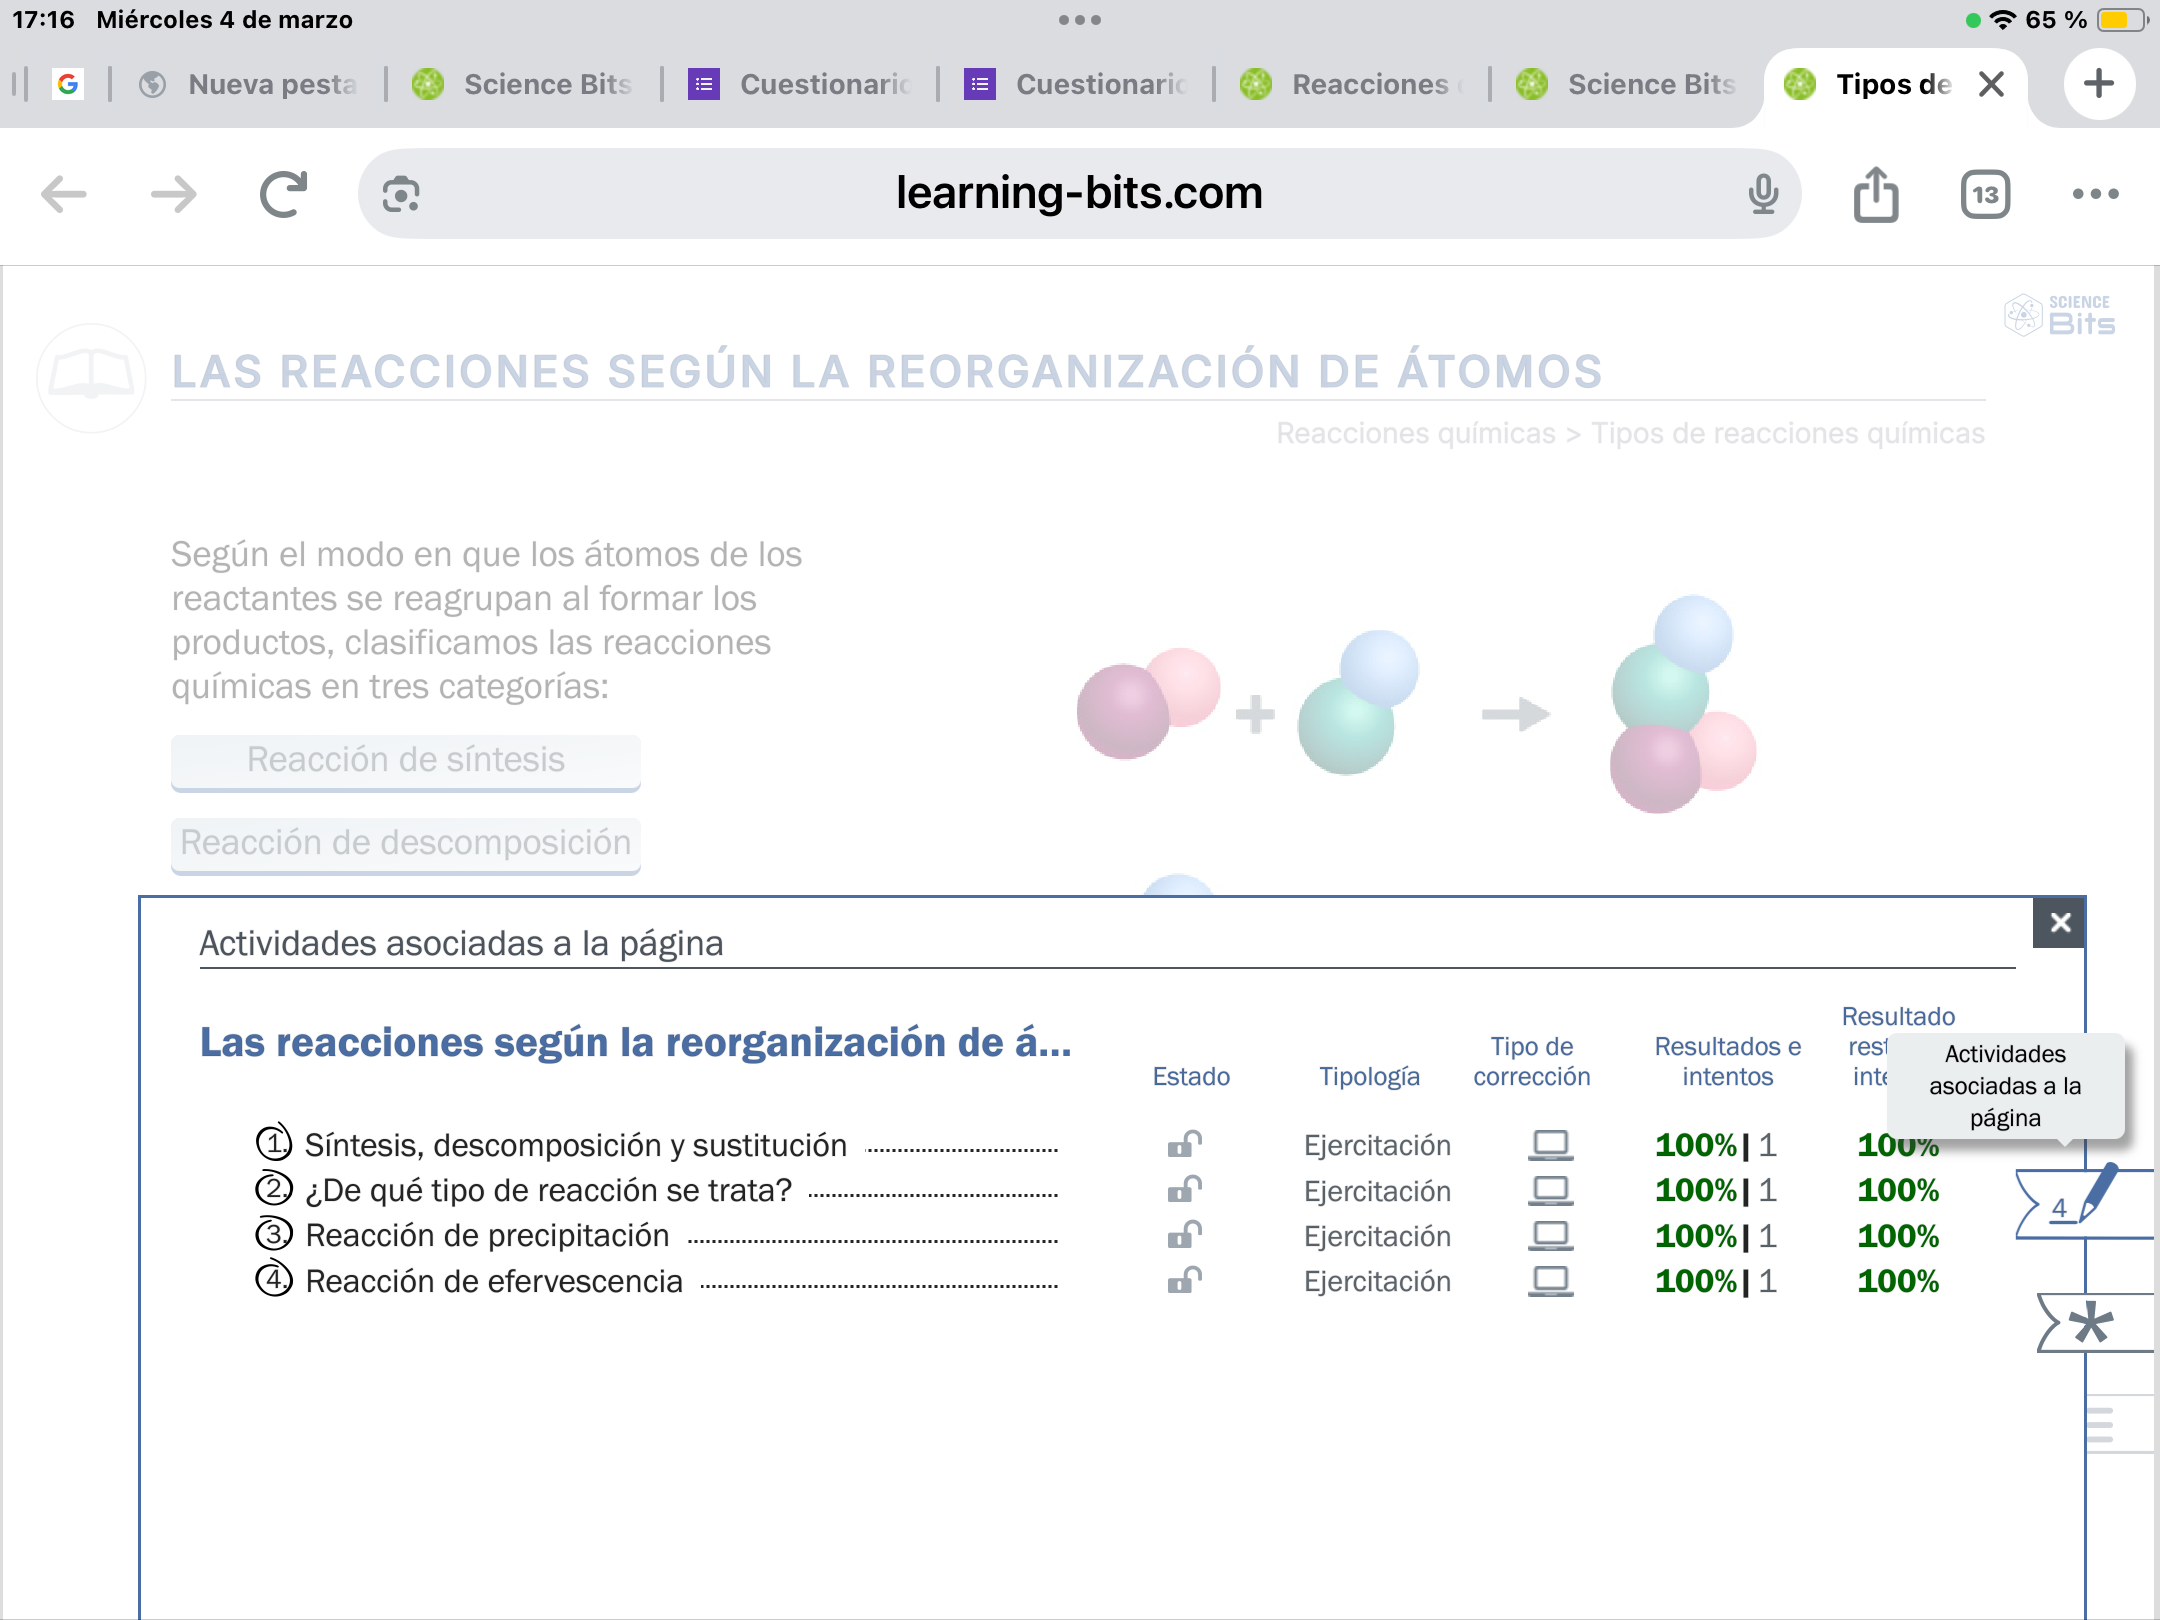Viewport: 2160px width, 1620px height.
Task: Click the unlocked padlock for Síntesis activity
Action: click(1184, 1144)
